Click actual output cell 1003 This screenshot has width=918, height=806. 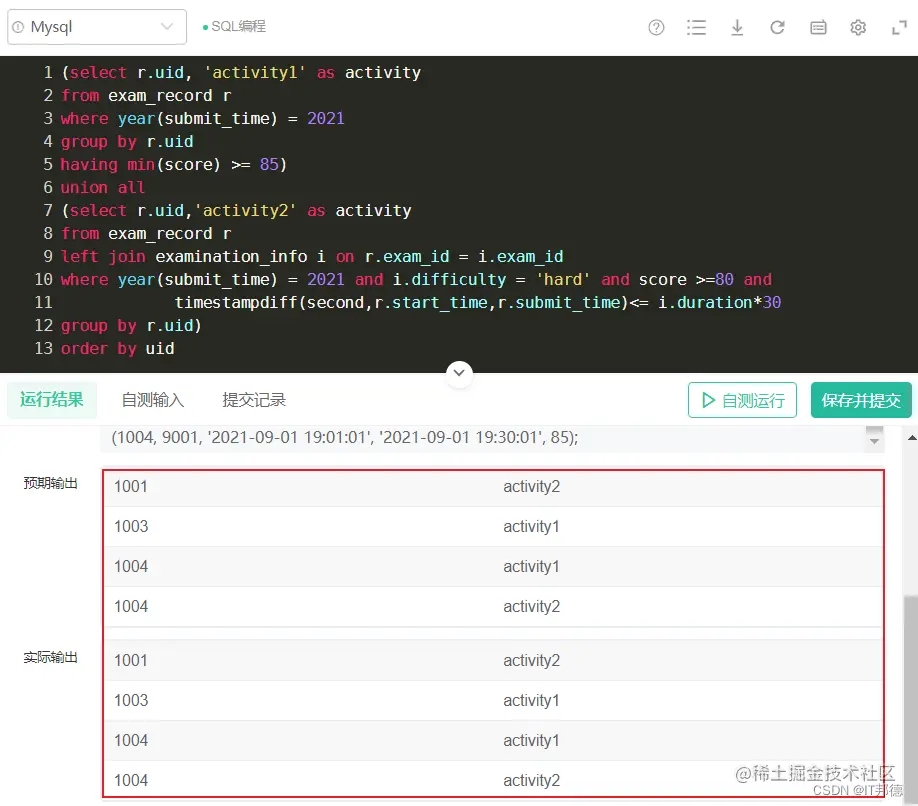[x=131, y=700]
